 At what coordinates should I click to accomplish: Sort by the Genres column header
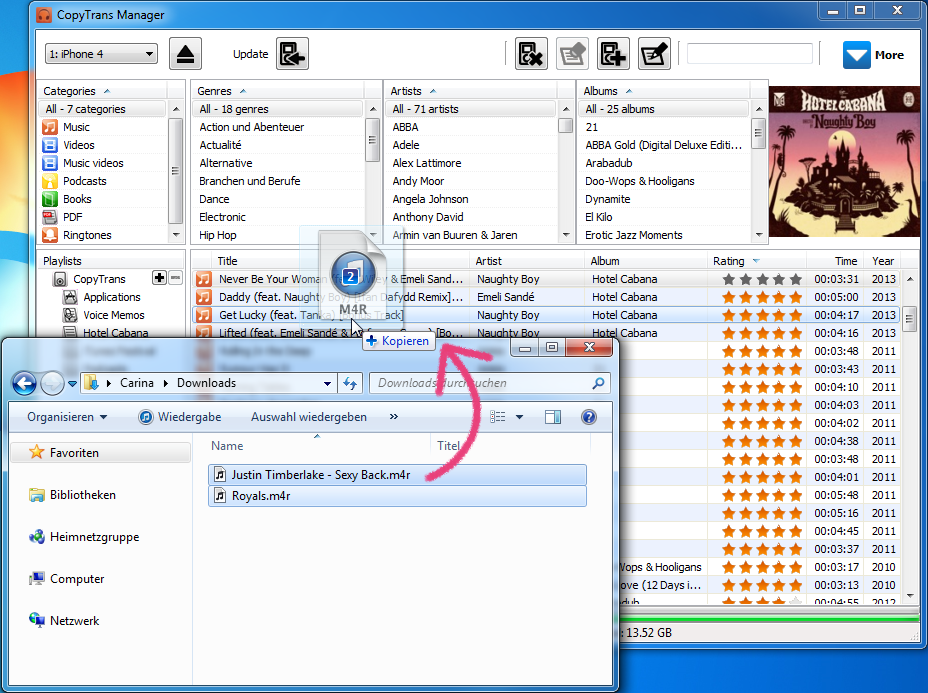coord(278,91)
